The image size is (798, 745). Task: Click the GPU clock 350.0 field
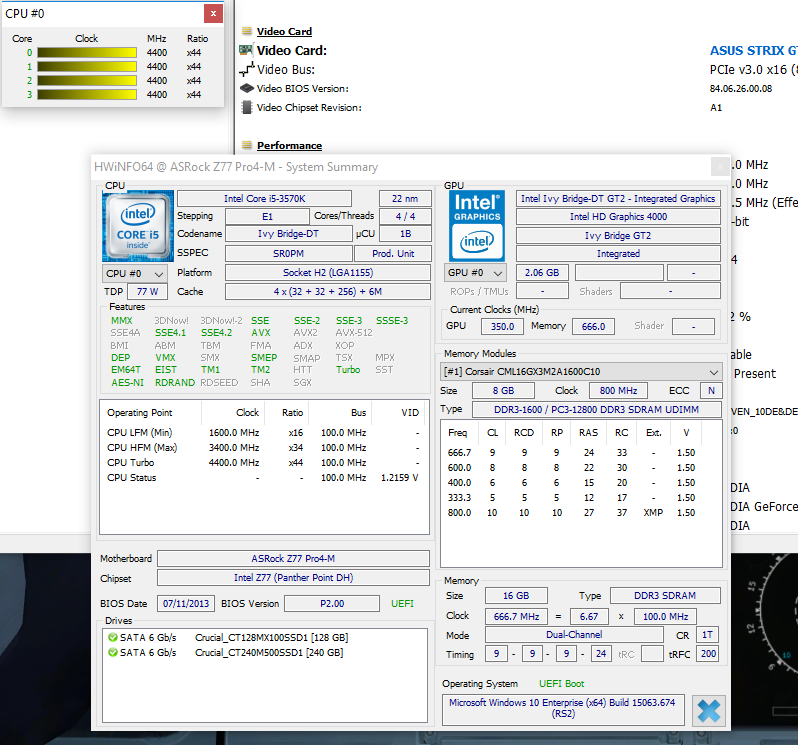tap(502, 327)
